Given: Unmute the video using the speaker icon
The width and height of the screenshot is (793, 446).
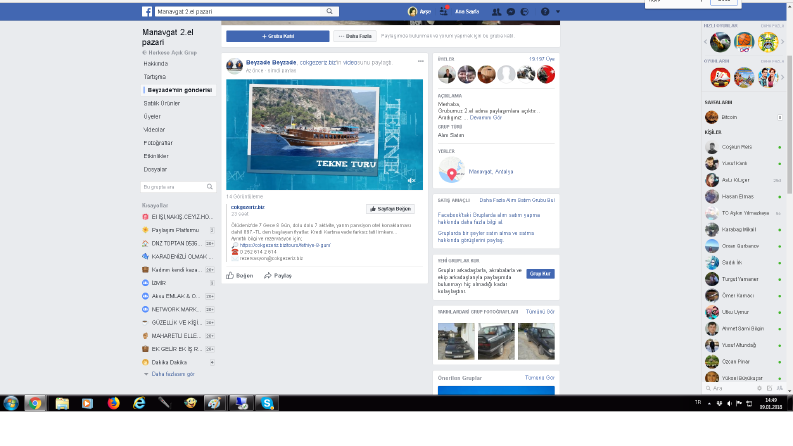Looking at the screenshot, I should [411, 181].
